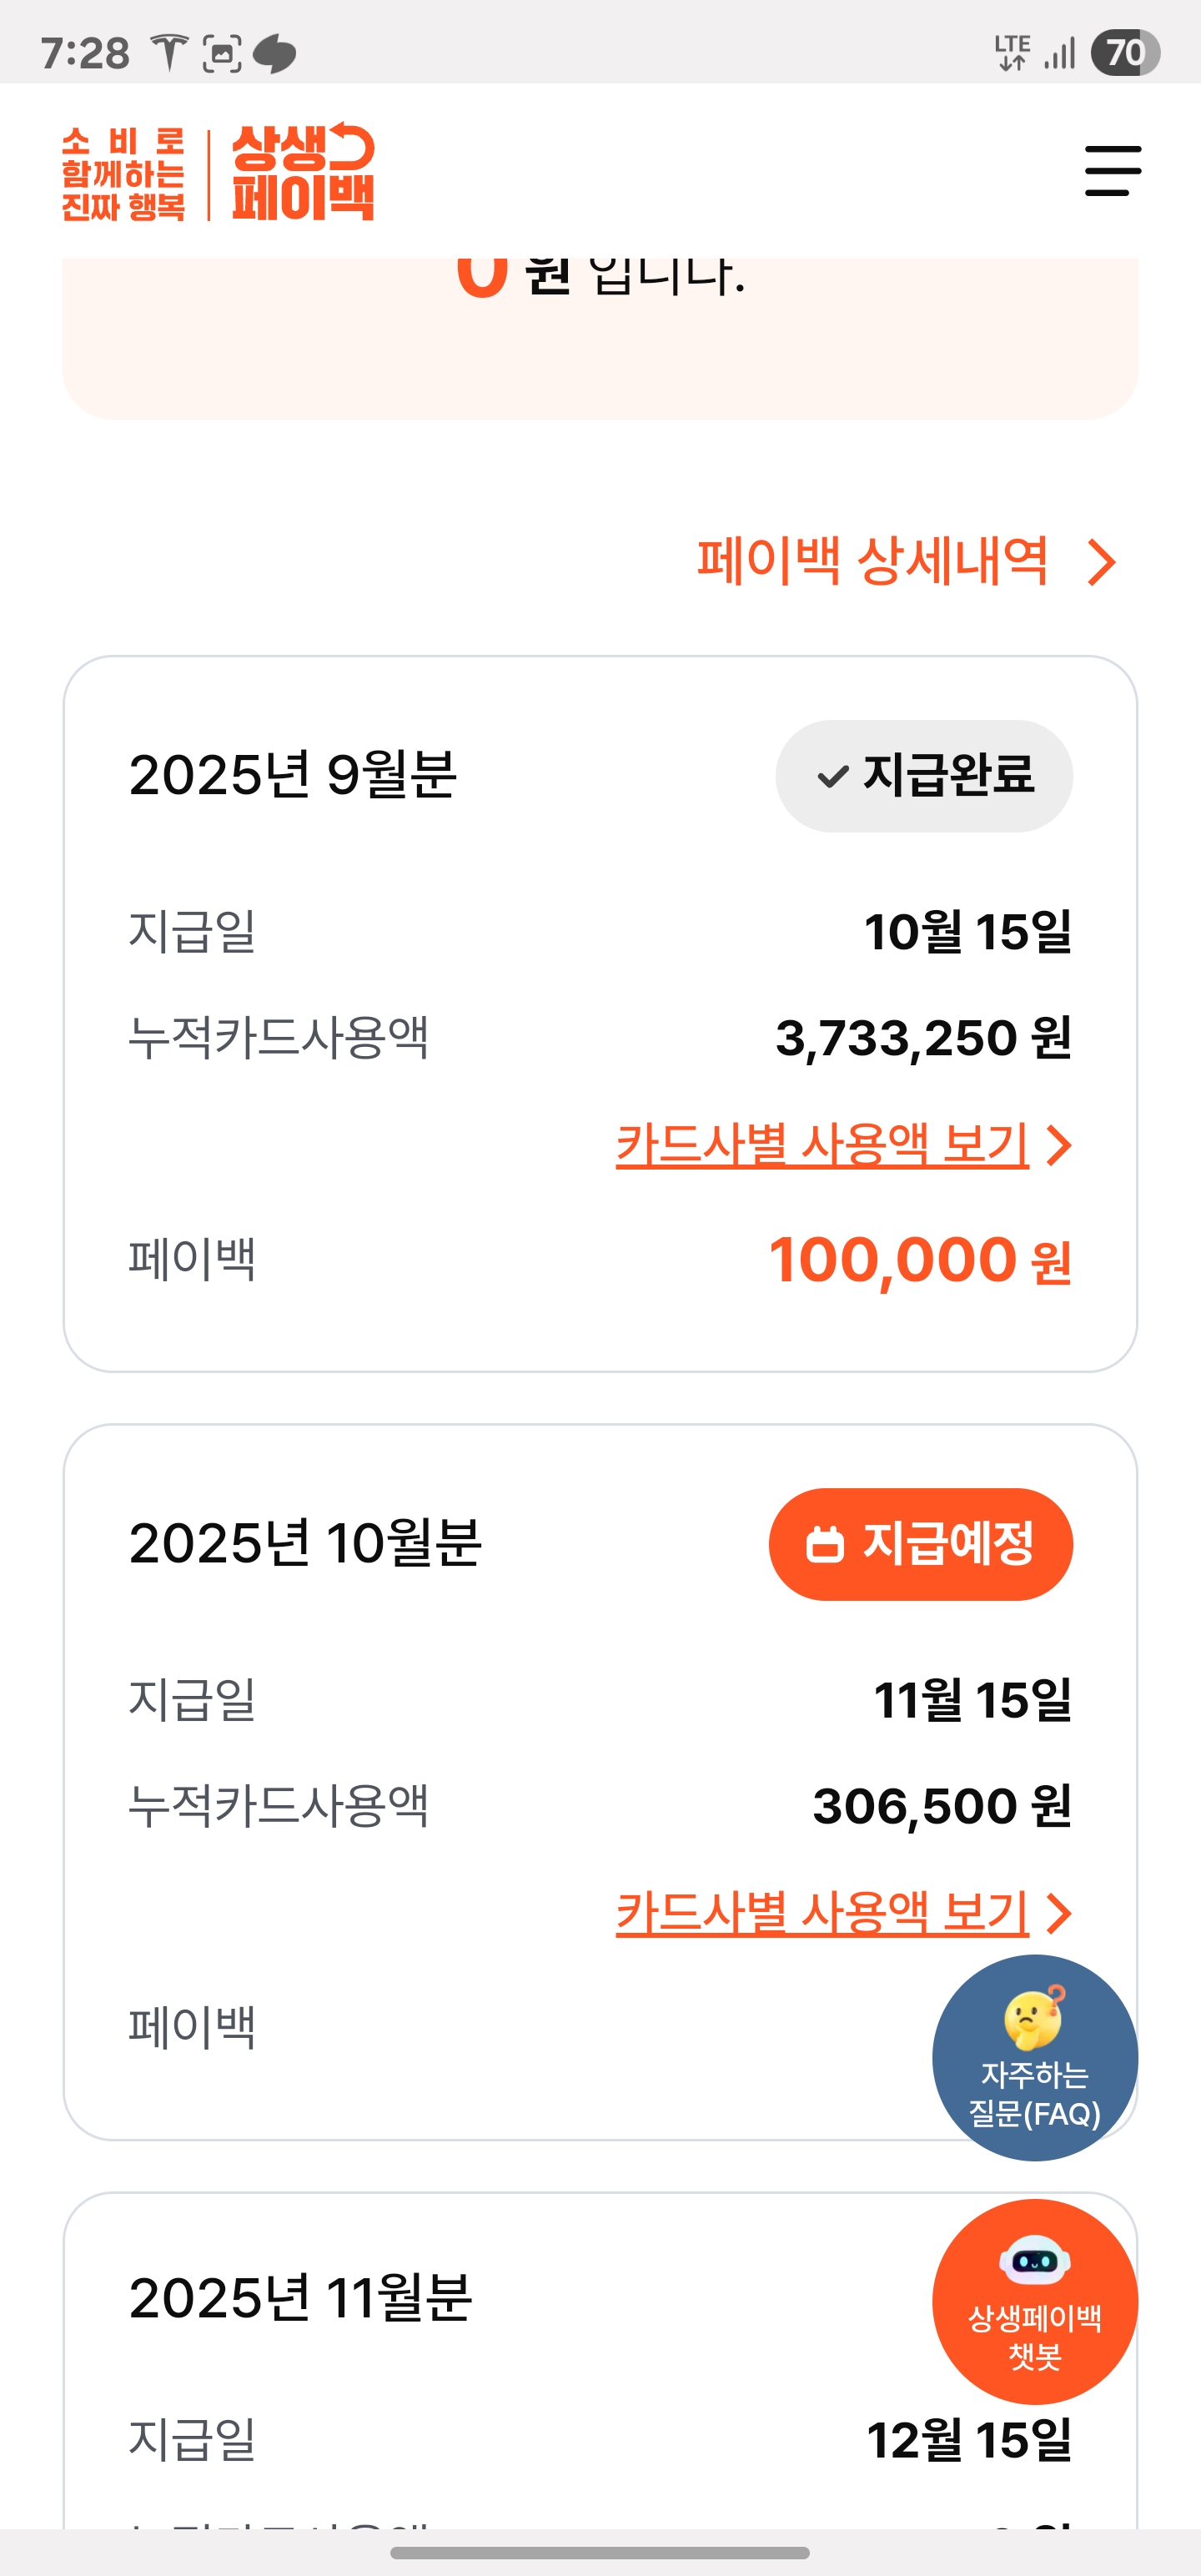This screenshot has height=2576, width=1201.
Task: Open 페이백 상세내역 link
Action: coord(872,561)
